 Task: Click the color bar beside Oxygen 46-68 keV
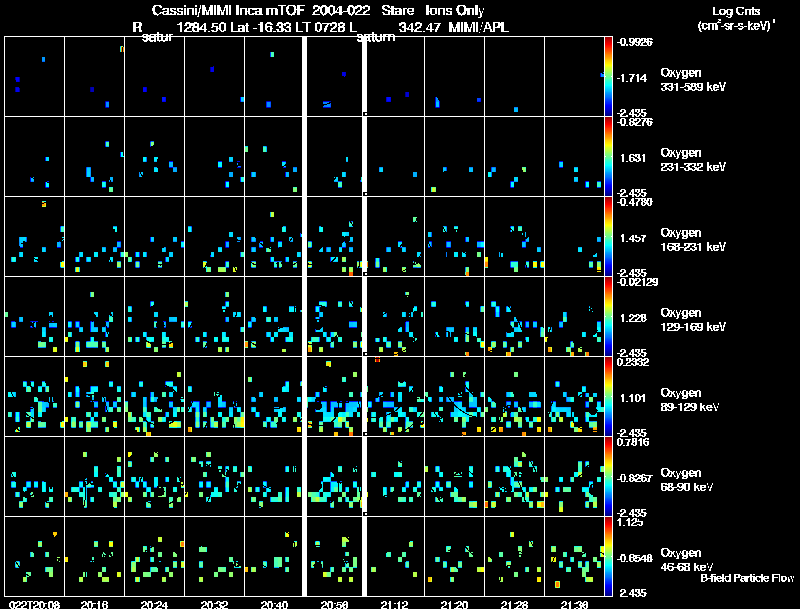pos(608,556)
